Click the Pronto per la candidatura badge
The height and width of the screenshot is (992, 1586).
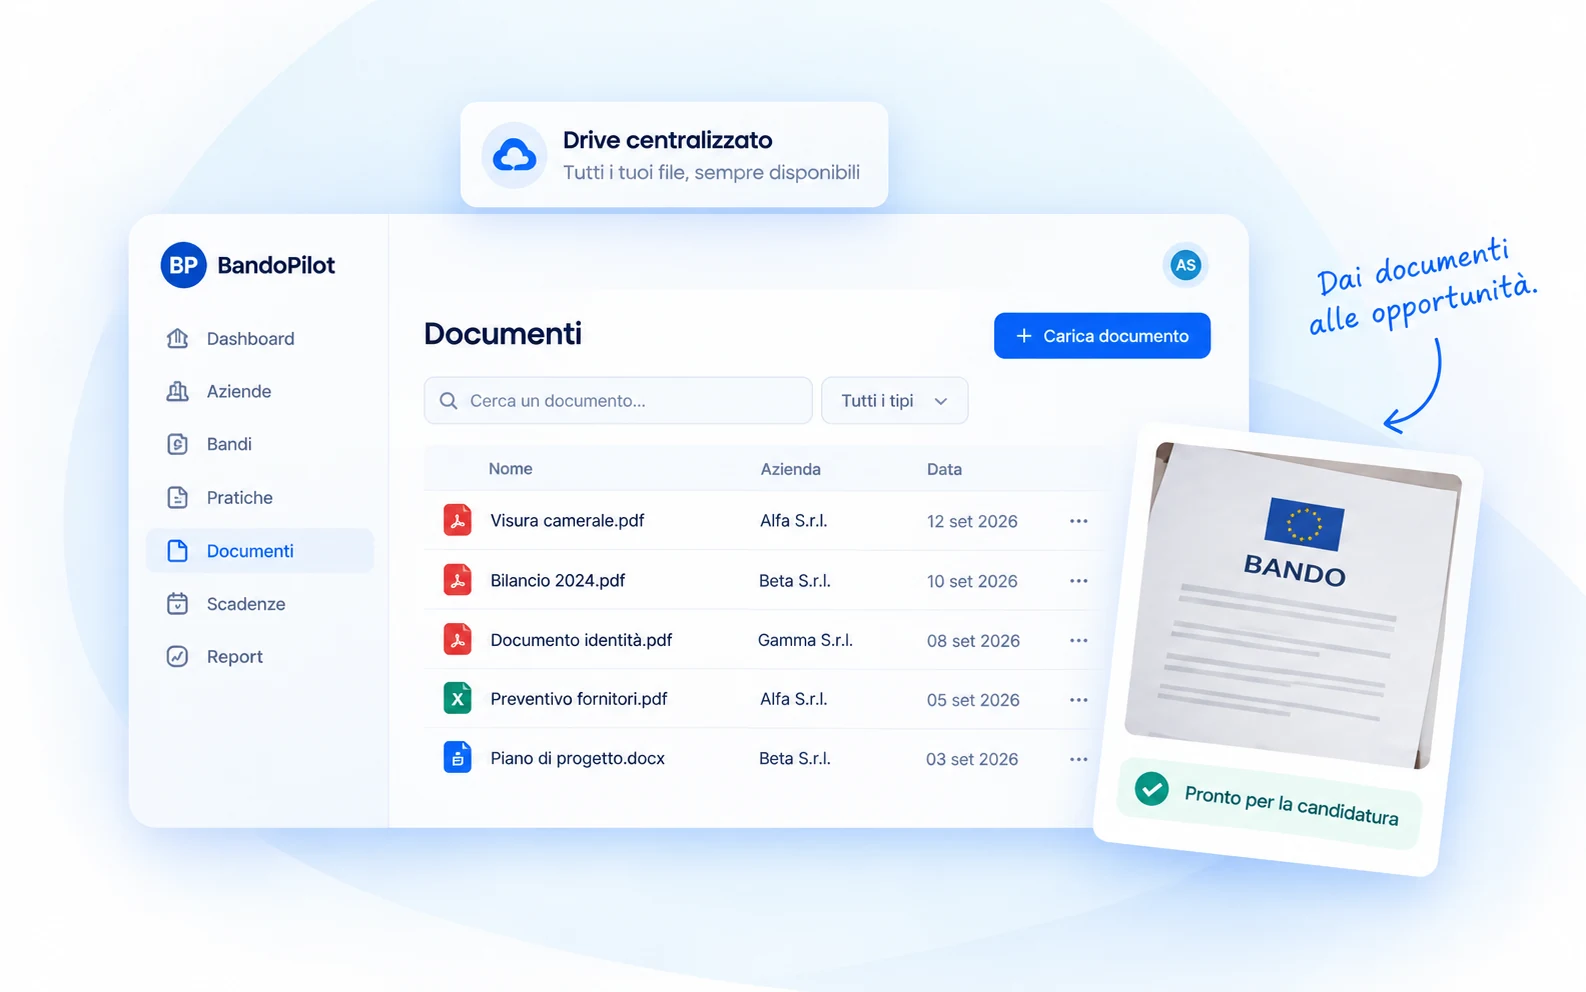(1270, 803)
